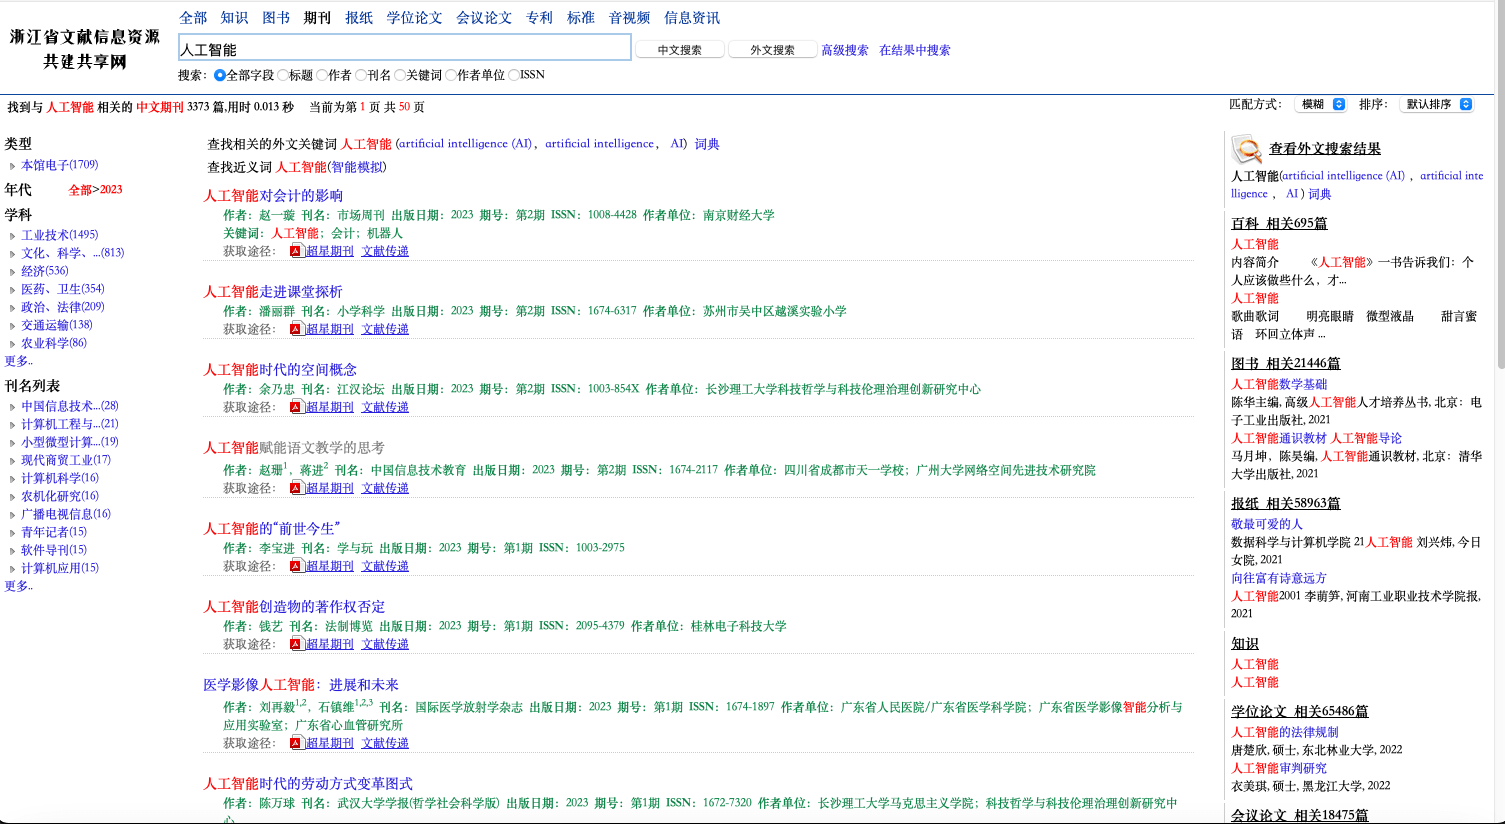1505x824 pixels.
Task: Click the 更多.. link under 刊名列表
Action: pos(19,586)
